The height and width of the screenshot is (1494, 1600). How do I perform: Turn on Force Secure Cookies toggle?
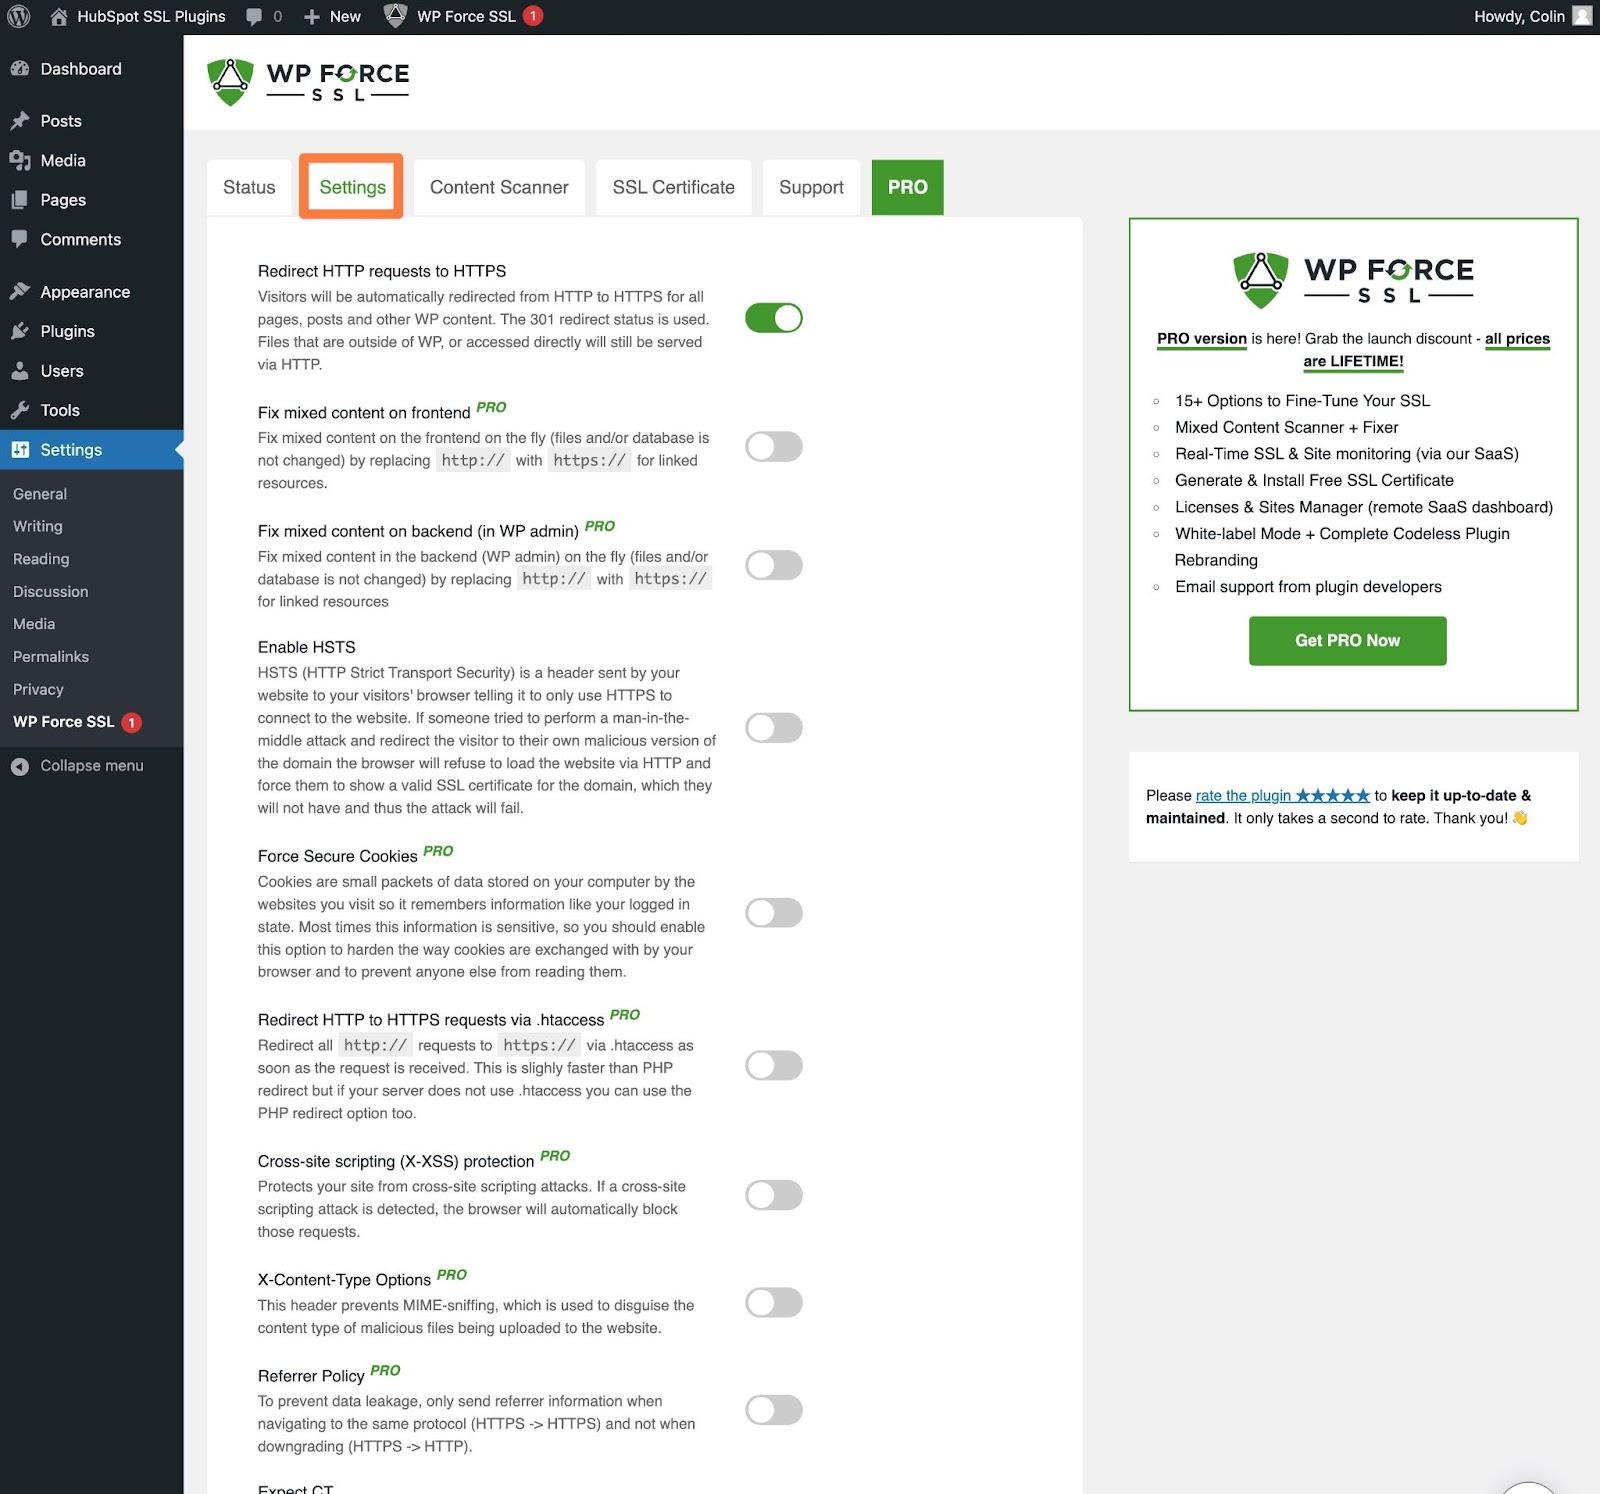coord(773,913)
